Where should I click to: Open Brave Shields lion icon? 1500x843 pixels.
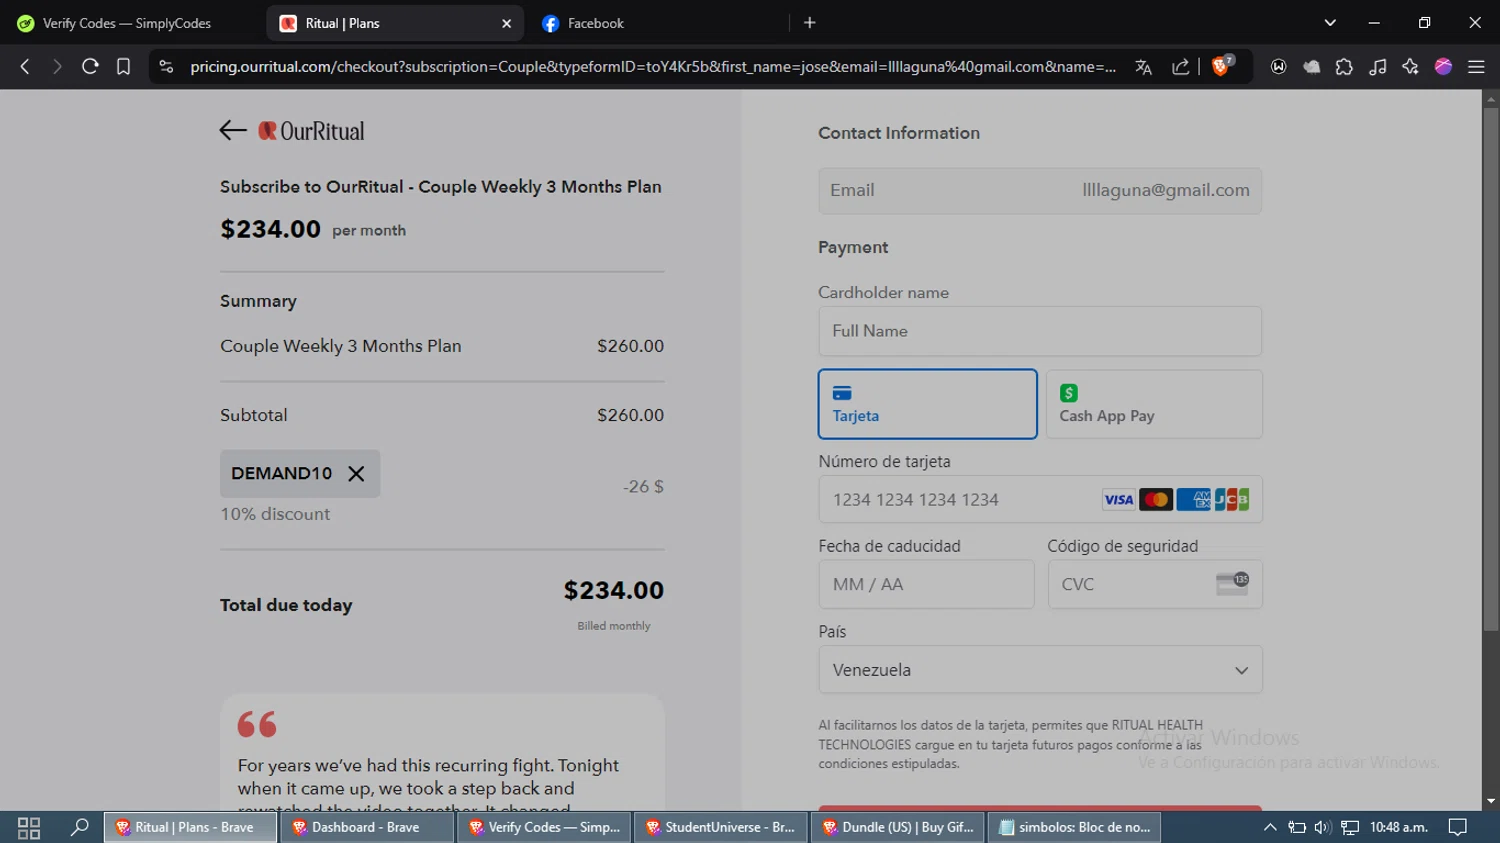pyautogui.click(x=1221, y=67)
